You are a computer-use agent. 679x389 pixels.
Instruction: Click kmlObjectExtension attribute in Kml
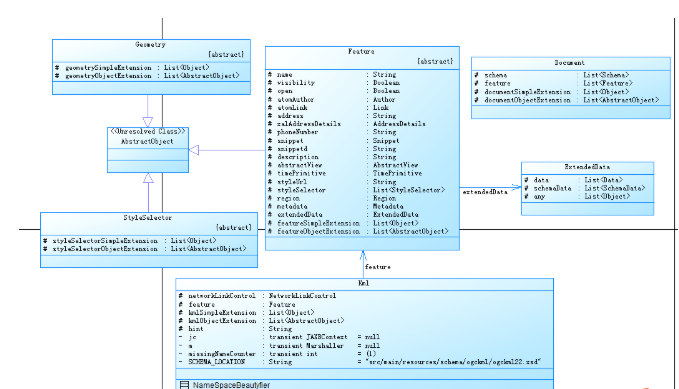pos(261,321)
